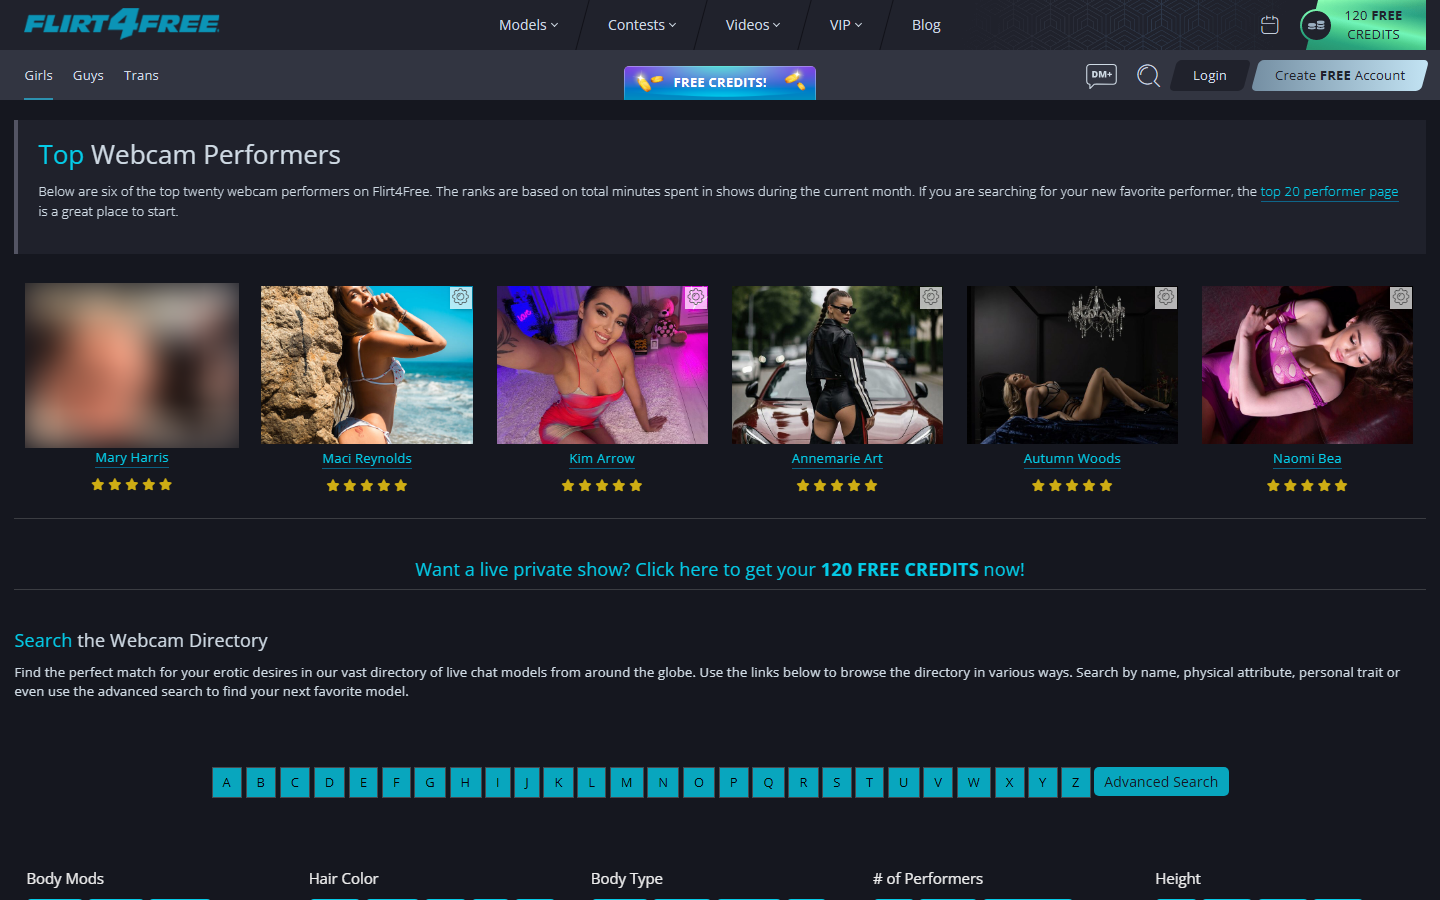Click the gear icon on Annemarie Art thumbnail
Screen dimensions: 1440x900
click(x=931, y=297)
